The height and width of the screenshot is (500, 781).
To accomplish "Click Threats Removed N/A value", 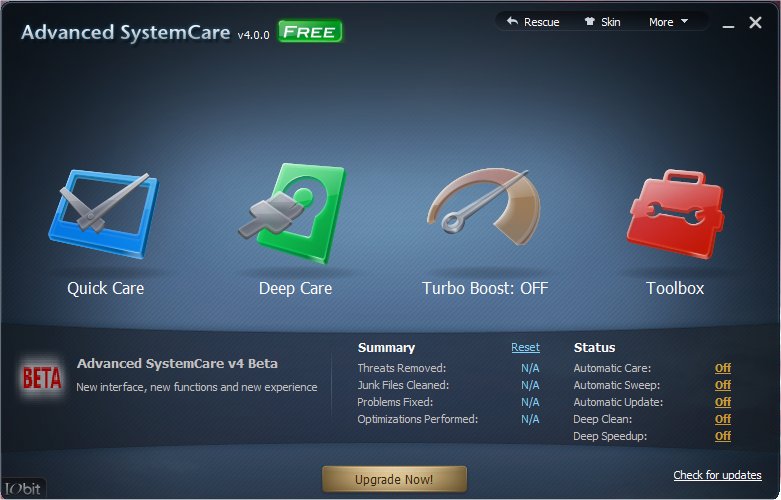I will (x=530, y=368).
